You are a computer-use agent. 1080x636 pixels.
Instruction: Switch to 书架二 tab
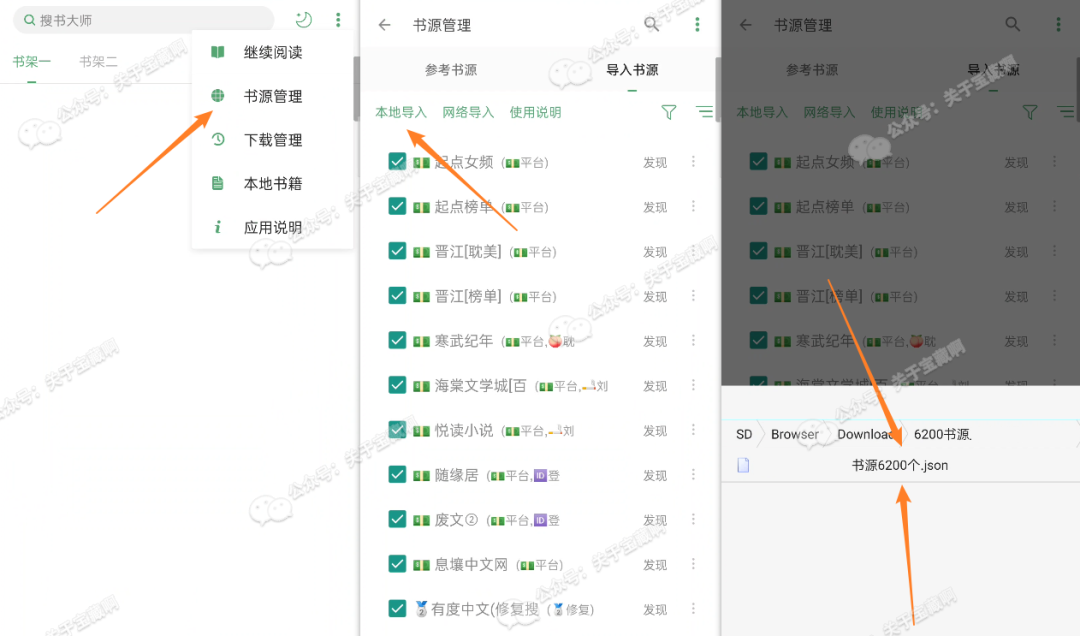point(98,62)
